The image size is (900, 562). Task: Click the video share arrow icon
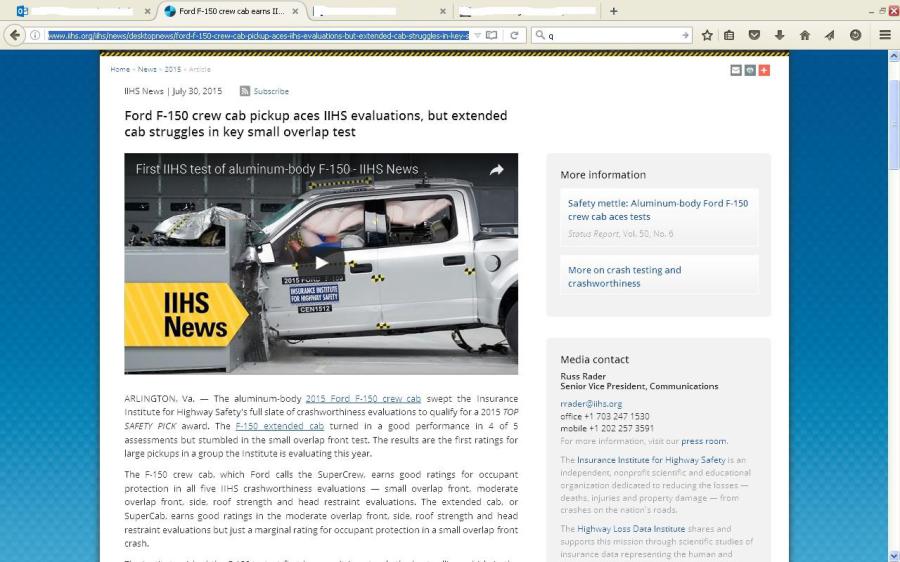click(496, 170)
